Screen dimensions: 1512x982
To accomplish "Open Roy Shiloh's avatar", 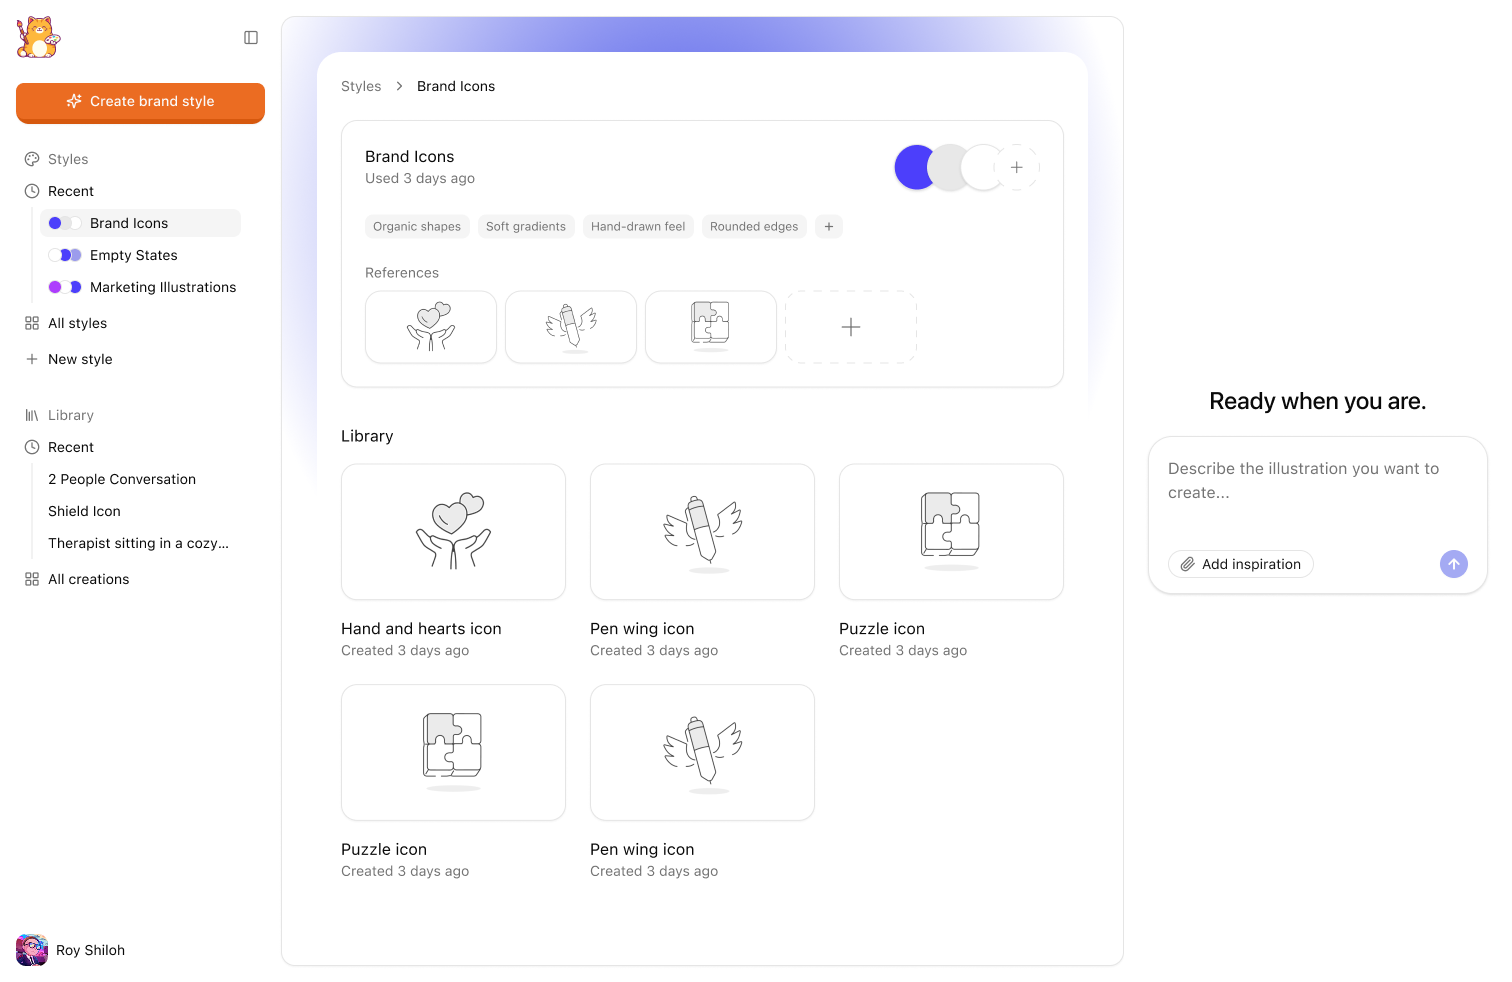I will tap(32, 950).
